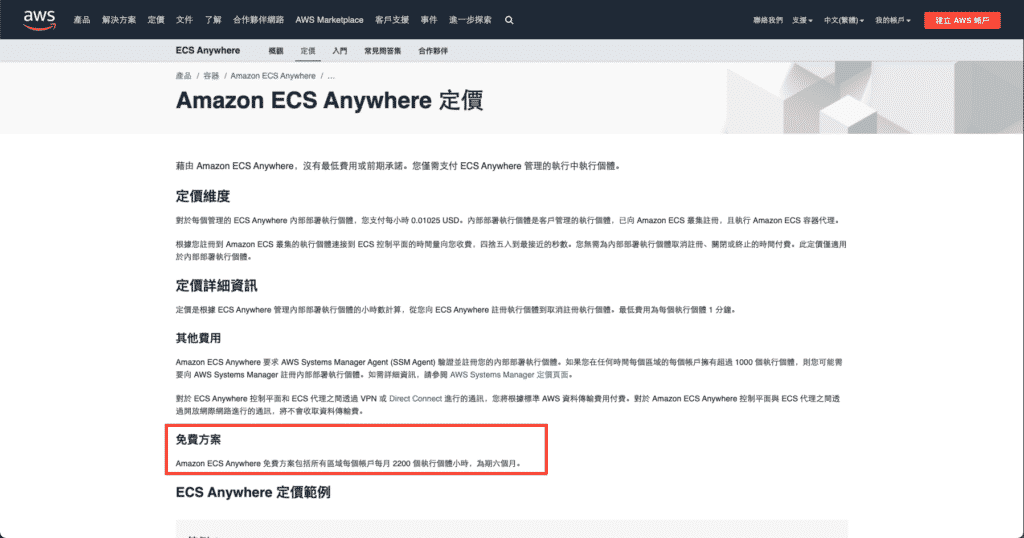Open the 文件 menu
The width and height of the screenshot is (1024, 538).
click(184, 20)
